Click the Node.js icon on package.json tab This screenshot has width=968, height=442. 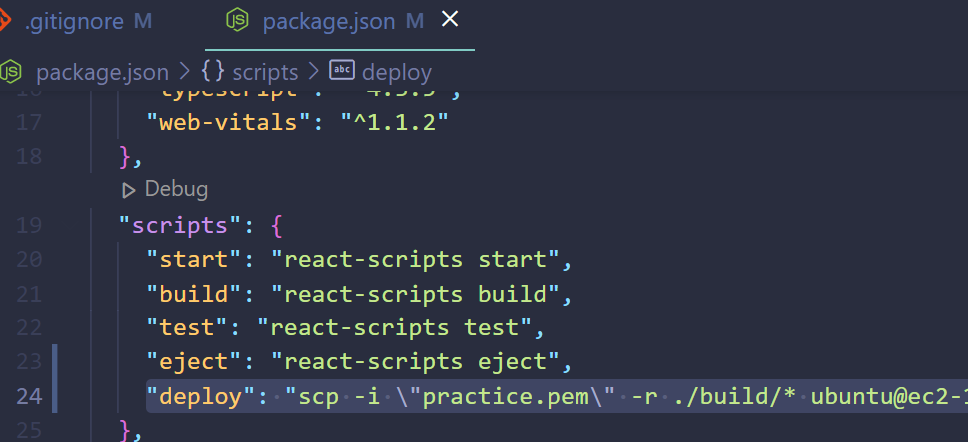(237, 21)
